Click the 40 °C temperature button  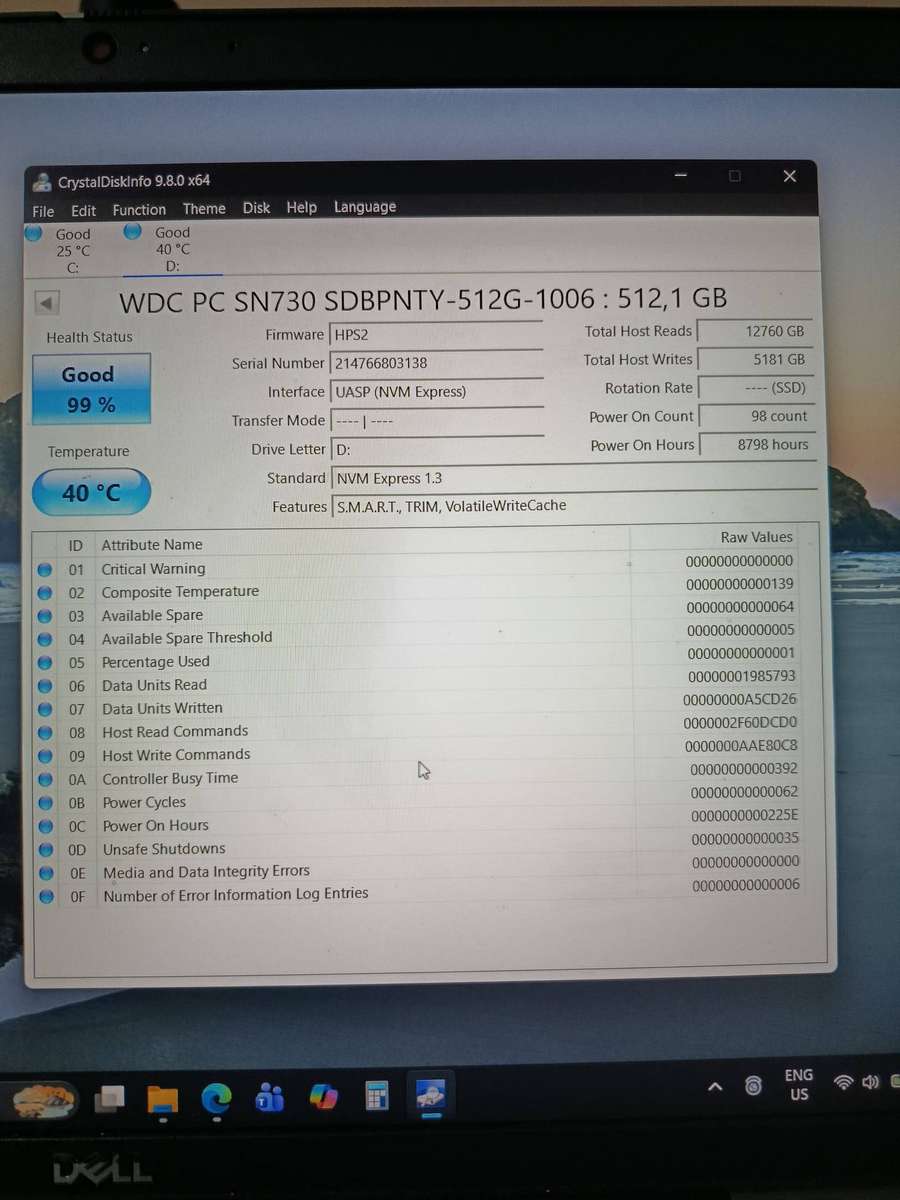[91, 492]
